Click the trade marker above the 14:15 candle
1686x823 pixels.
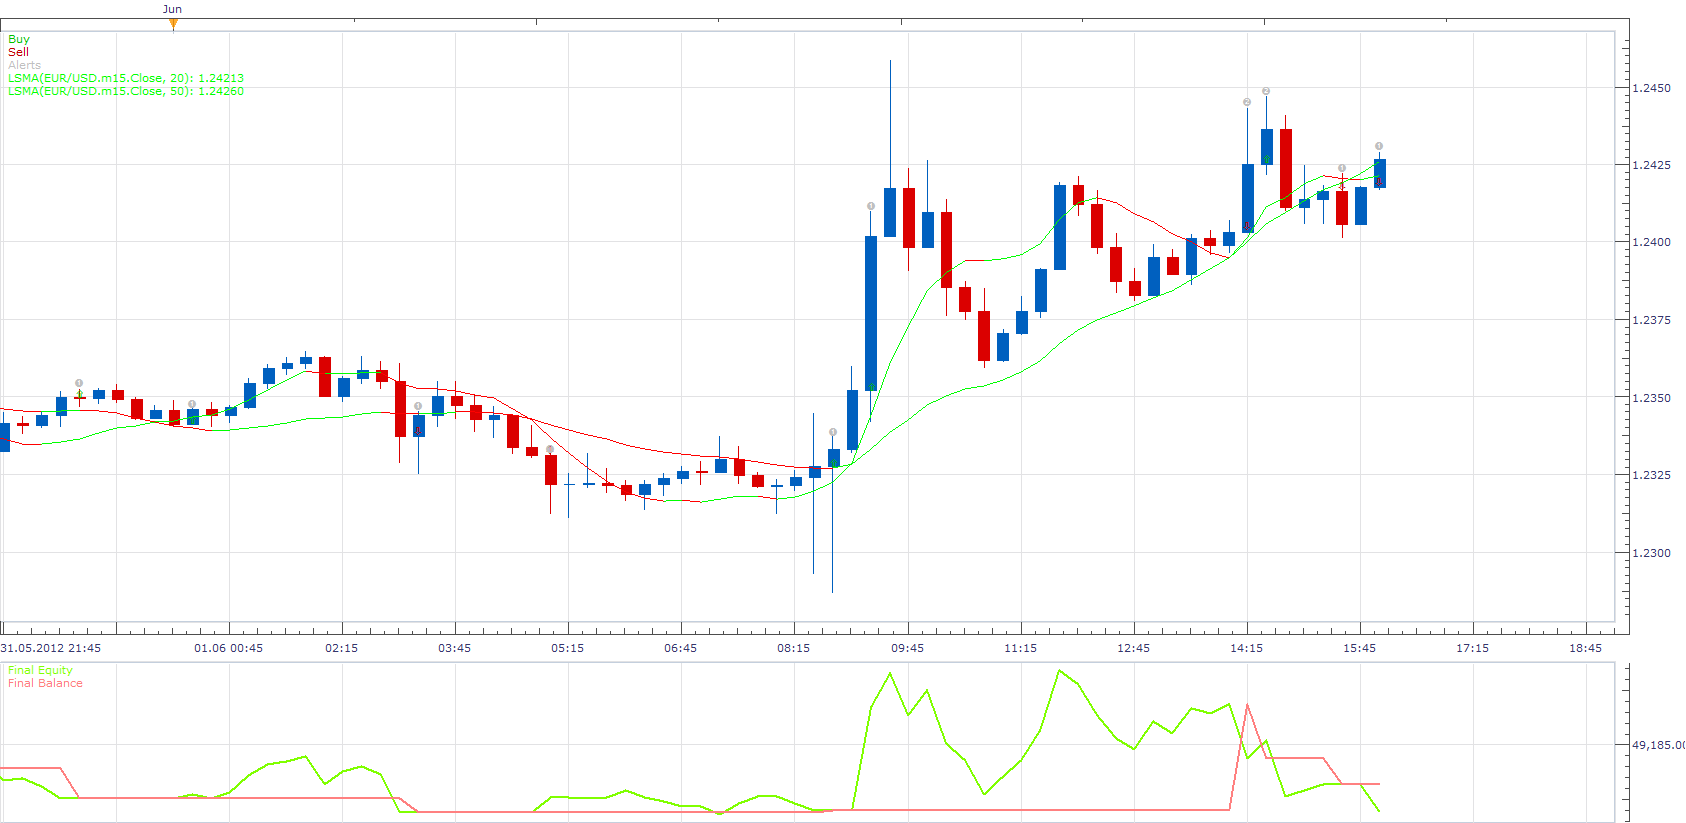(x=1247, y=102)
